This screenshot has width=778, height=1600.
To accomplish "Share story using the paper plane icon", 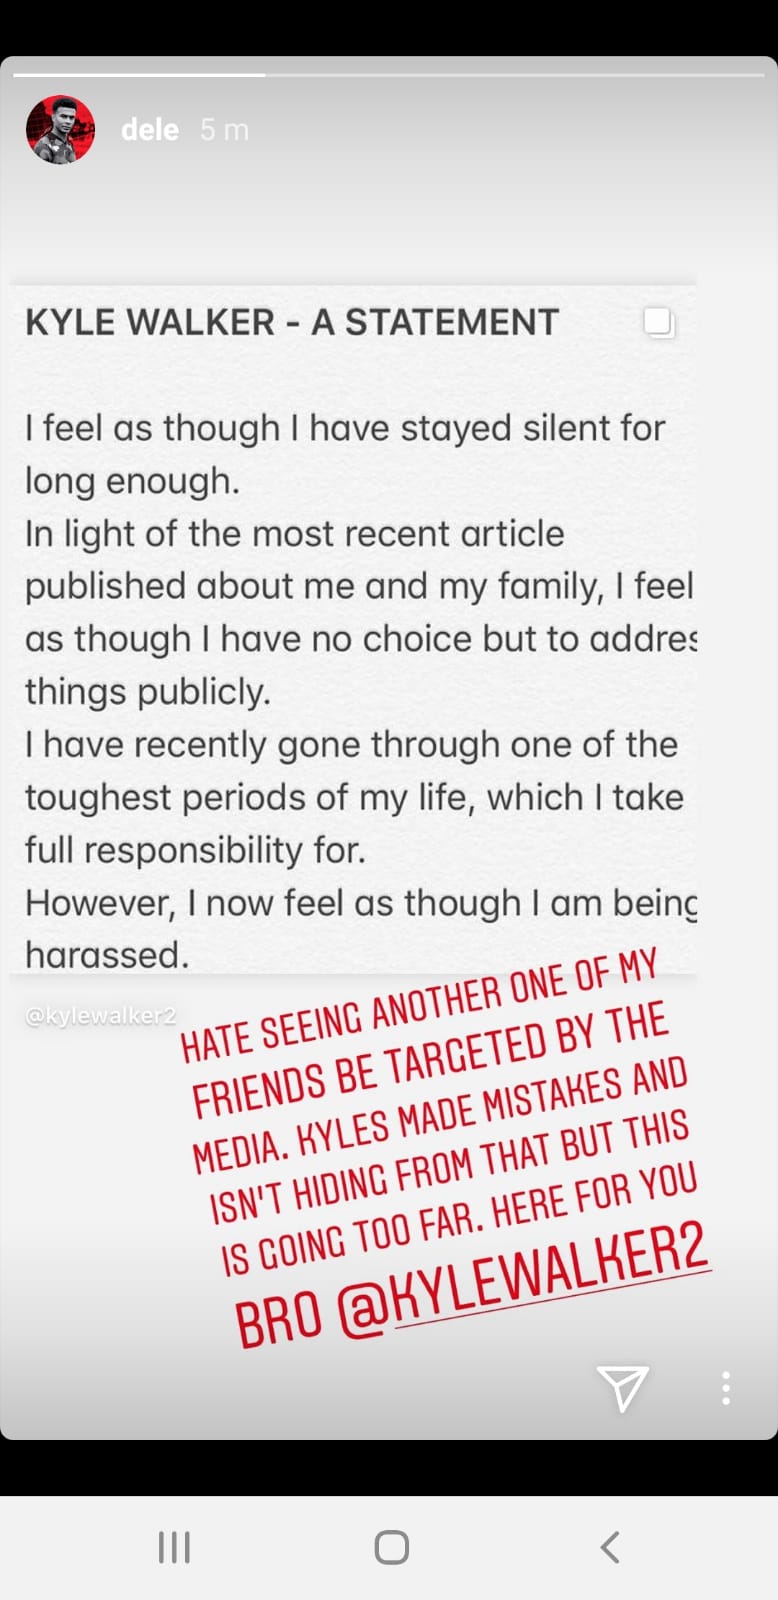I will click(x=622, y=1387).
